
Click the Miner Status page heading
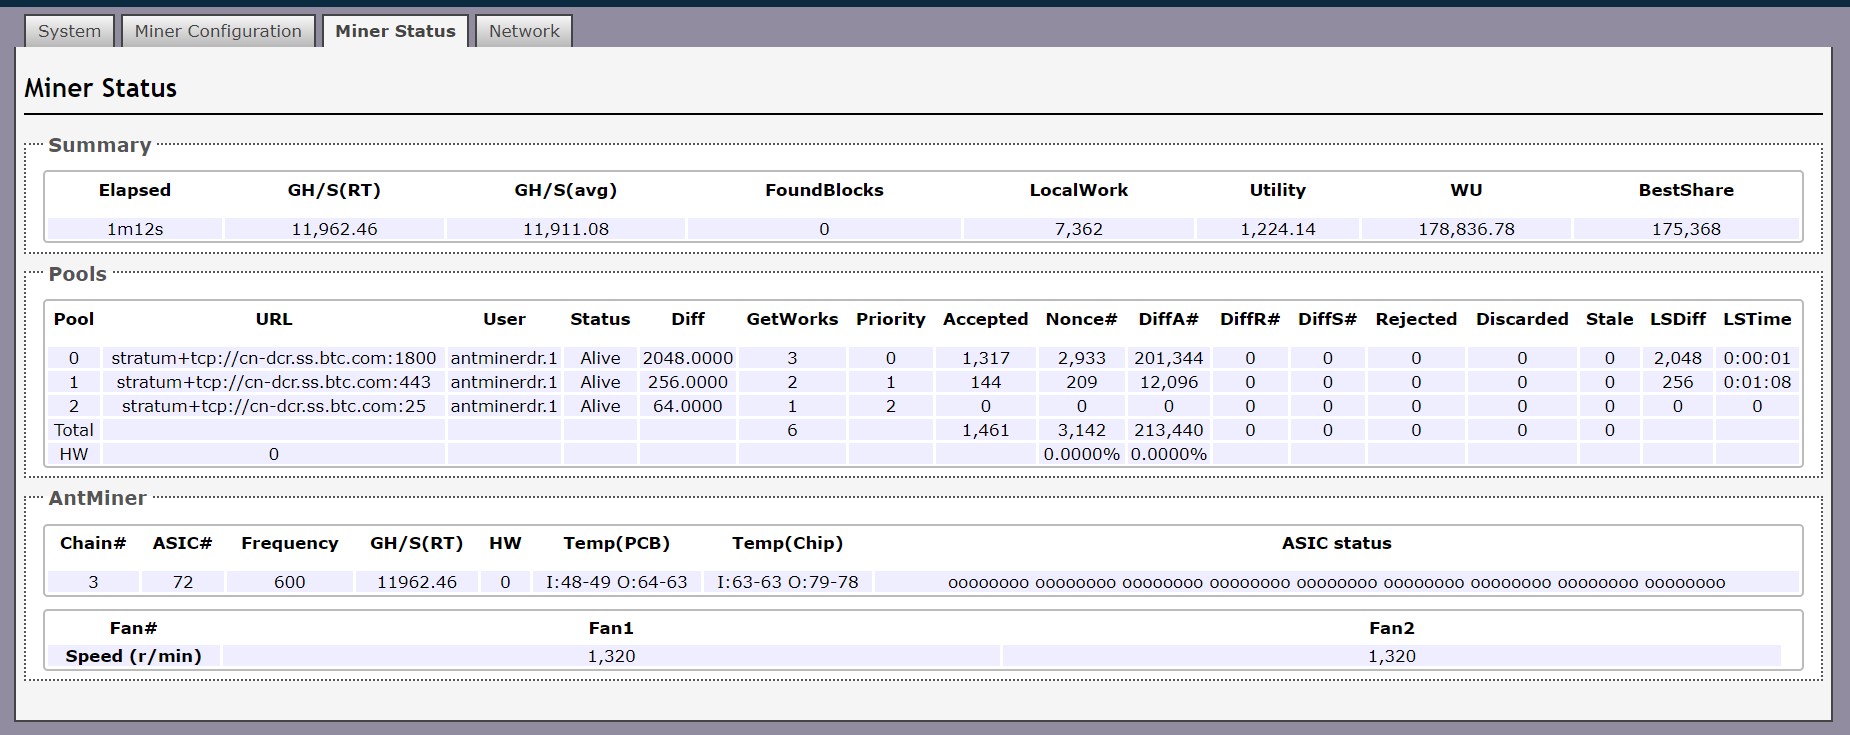point(100,88)
